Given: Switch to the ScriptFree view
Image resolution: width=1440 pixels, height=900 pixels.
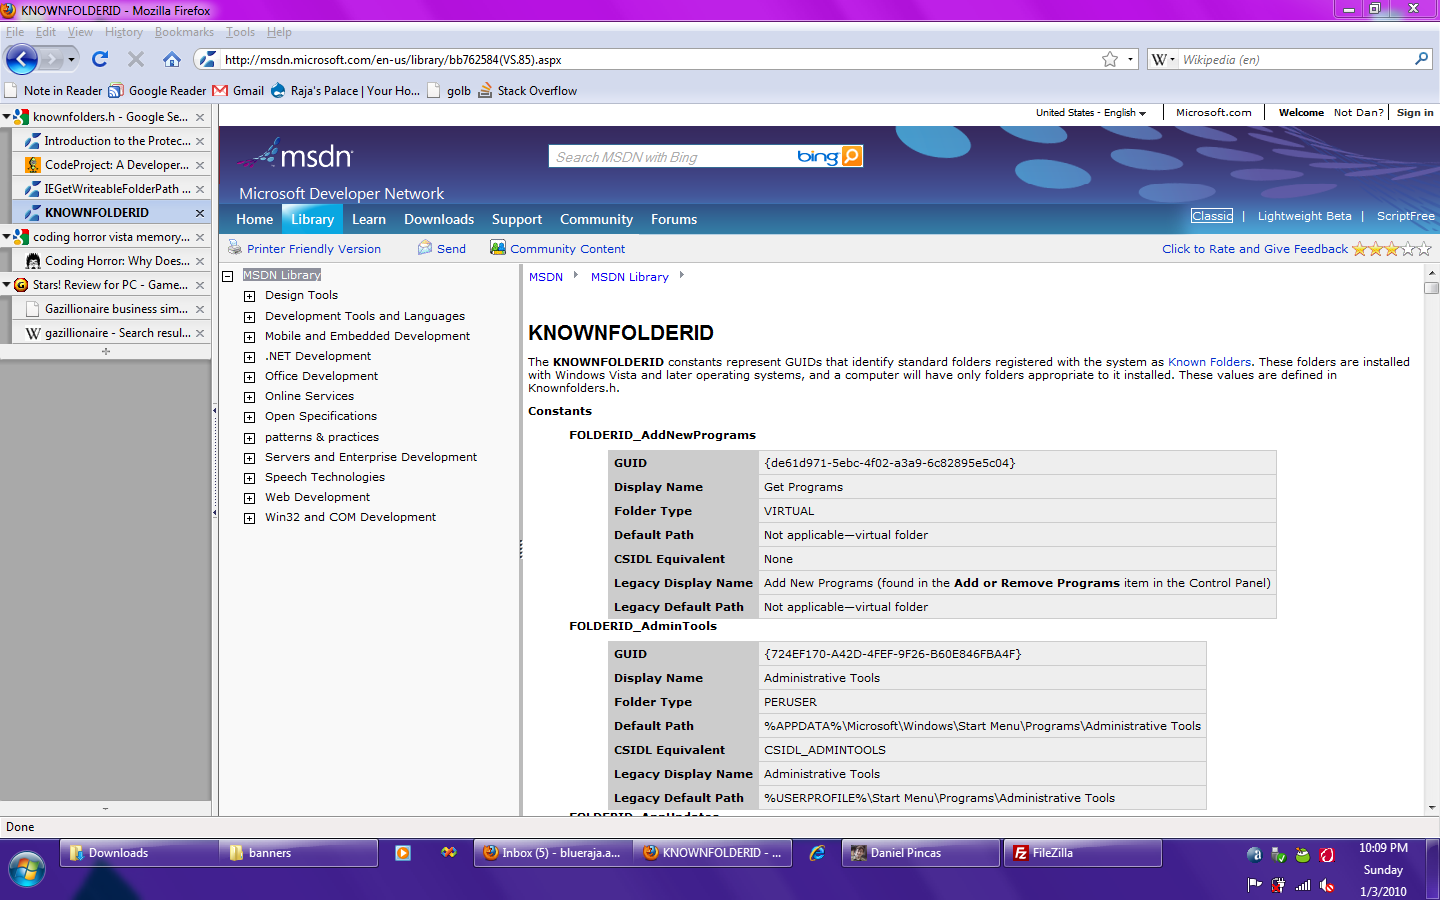Looking at the screenshot, I should (1405, 216).
